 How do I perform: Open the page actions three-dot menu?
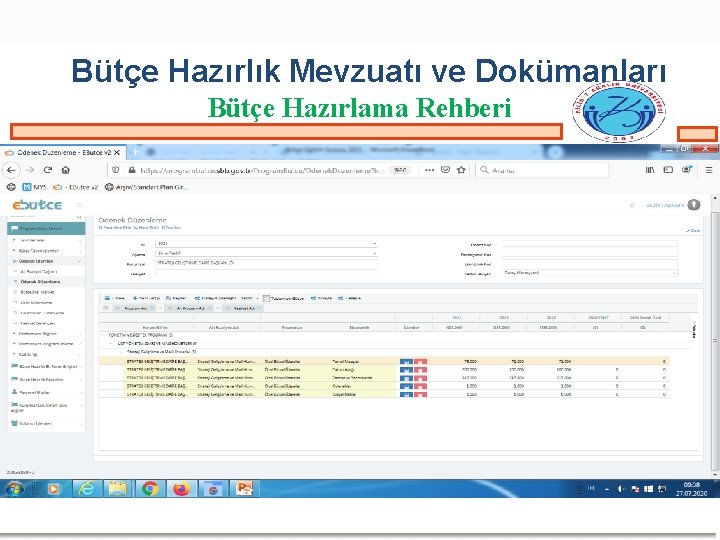[429, 170]
